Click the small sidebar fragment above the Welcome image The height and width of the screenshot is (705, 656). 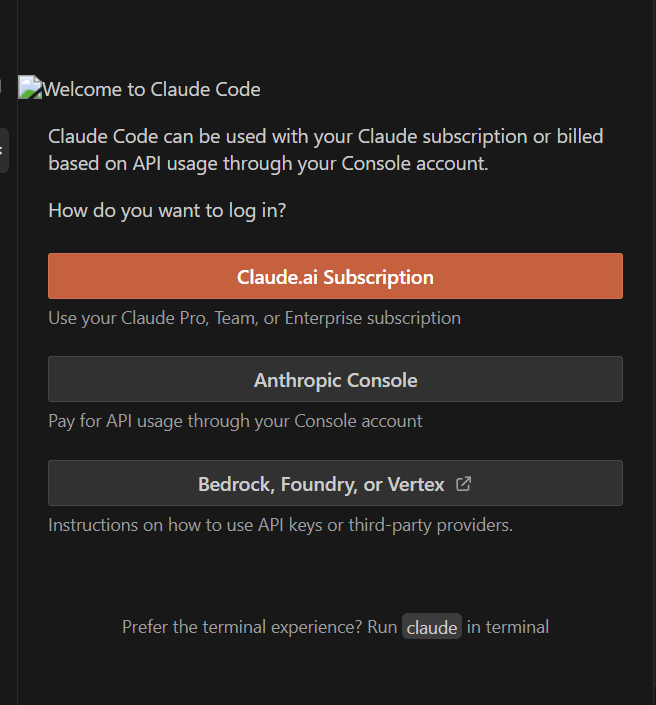pyautogui.click(x=3, y=85)
